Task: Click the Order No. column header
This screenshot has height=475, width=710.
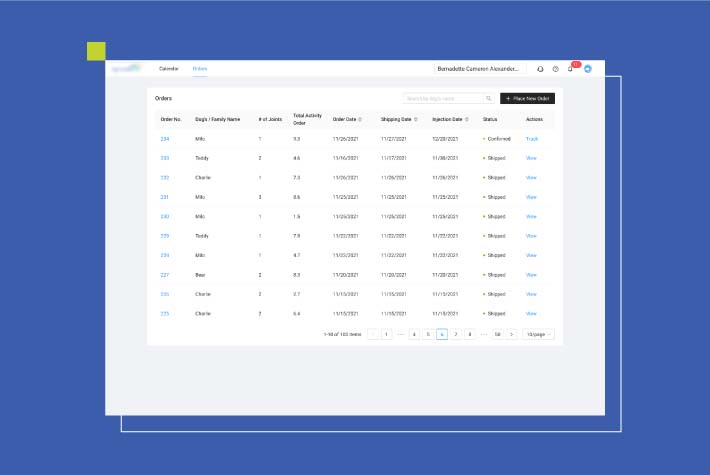Action: [171, 120]
